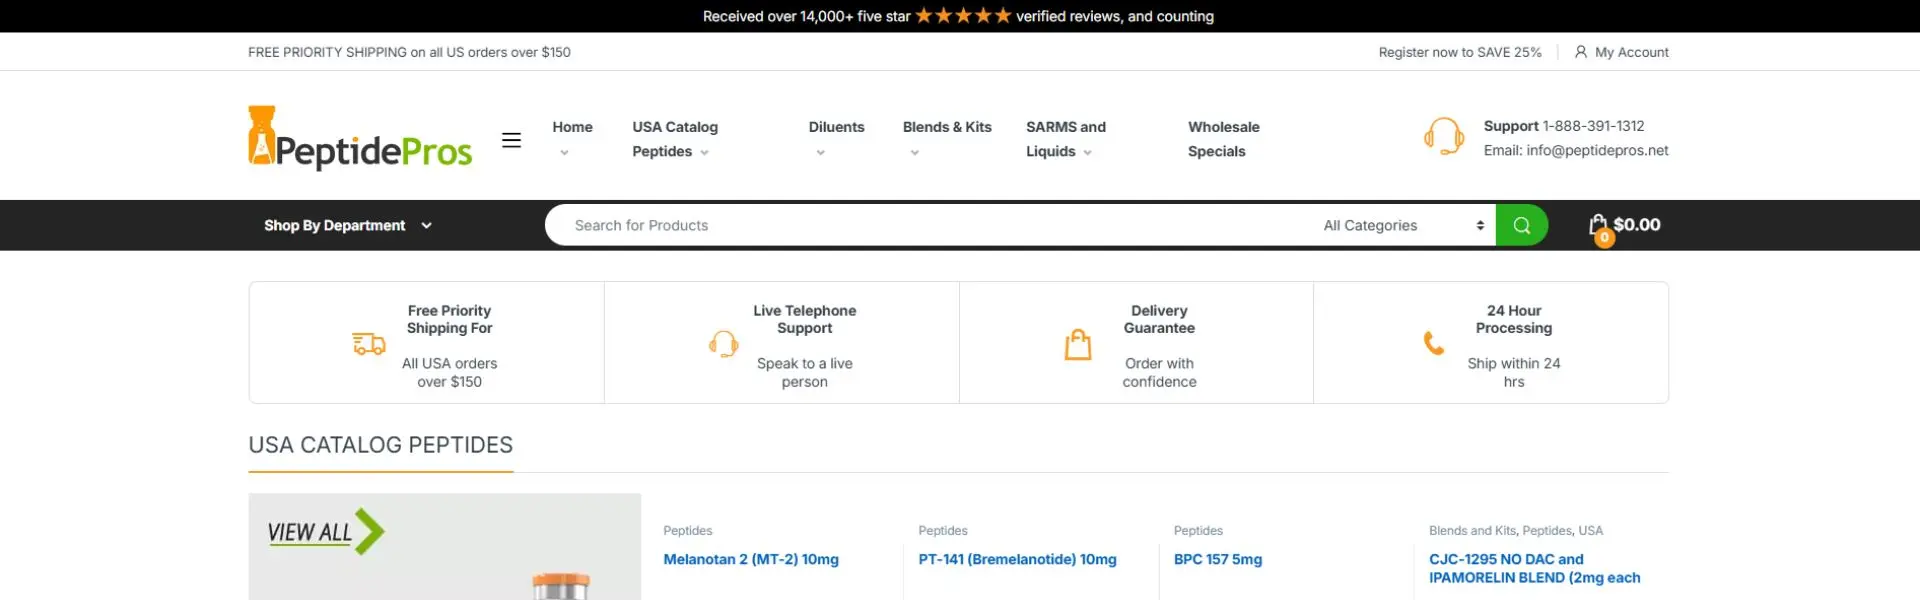Click the five star reviews banner text

pyautogui.click(x=958, y=16)
